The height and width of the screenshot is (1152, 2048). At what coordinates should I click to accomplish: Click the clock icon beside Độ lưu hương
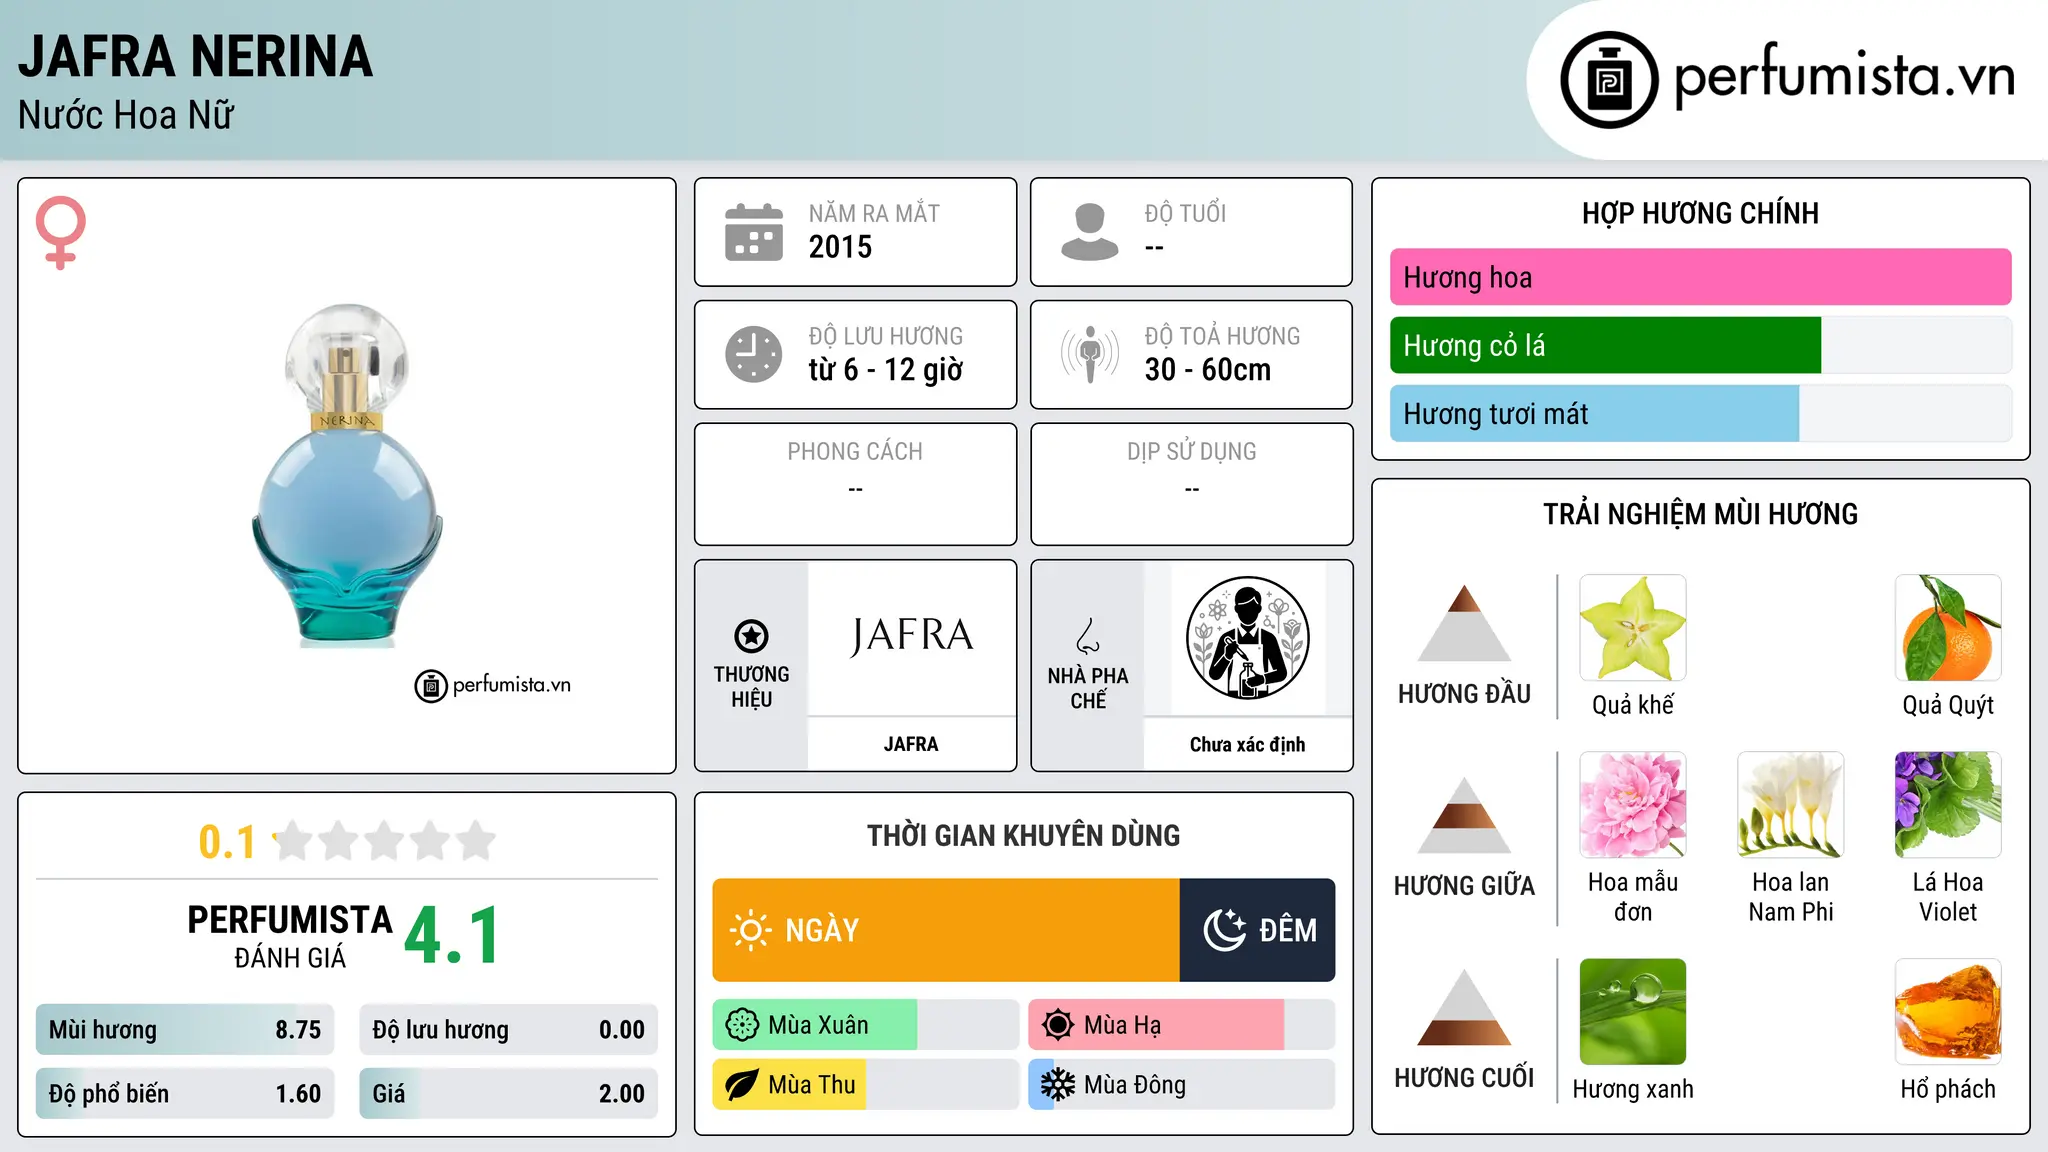(754, 354)
